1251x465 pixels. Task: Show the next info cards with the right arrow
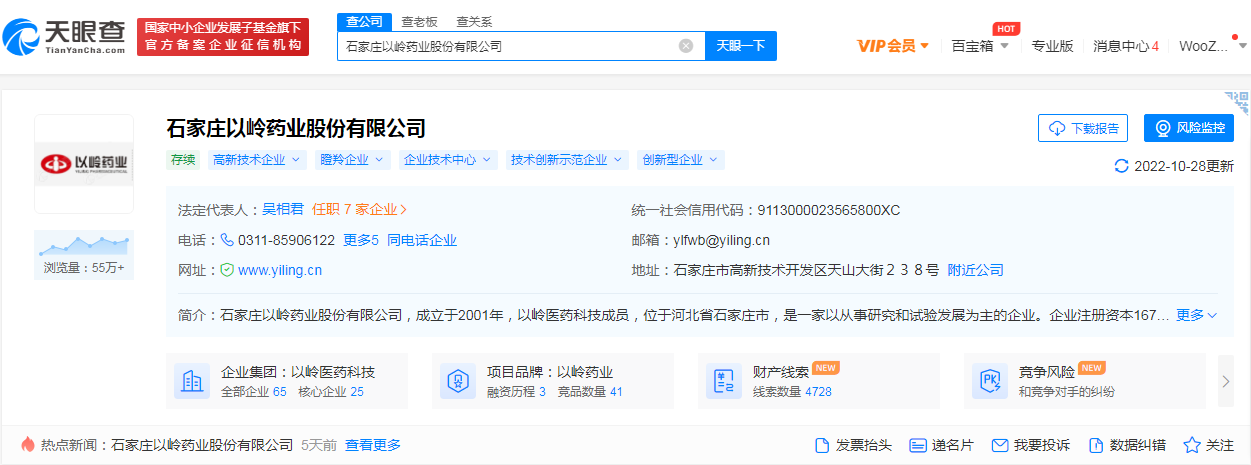(1227, 381)
